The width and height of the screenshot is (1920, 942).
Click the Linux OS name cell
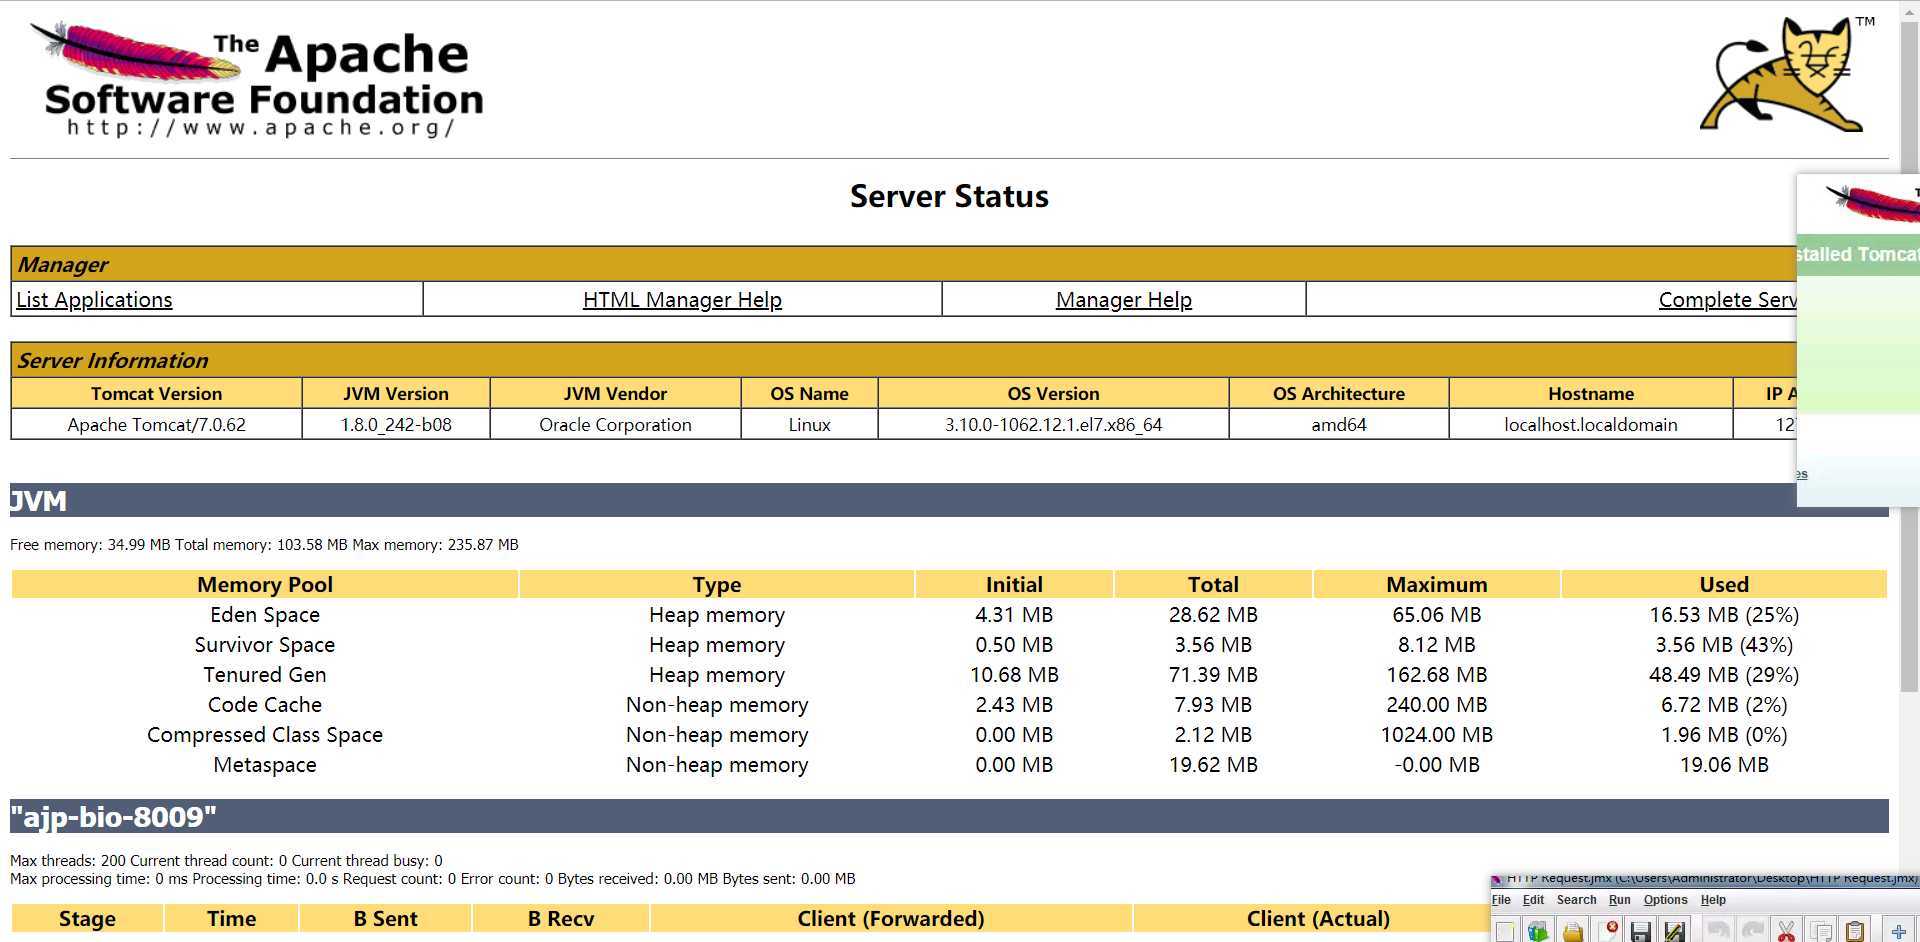809,425
